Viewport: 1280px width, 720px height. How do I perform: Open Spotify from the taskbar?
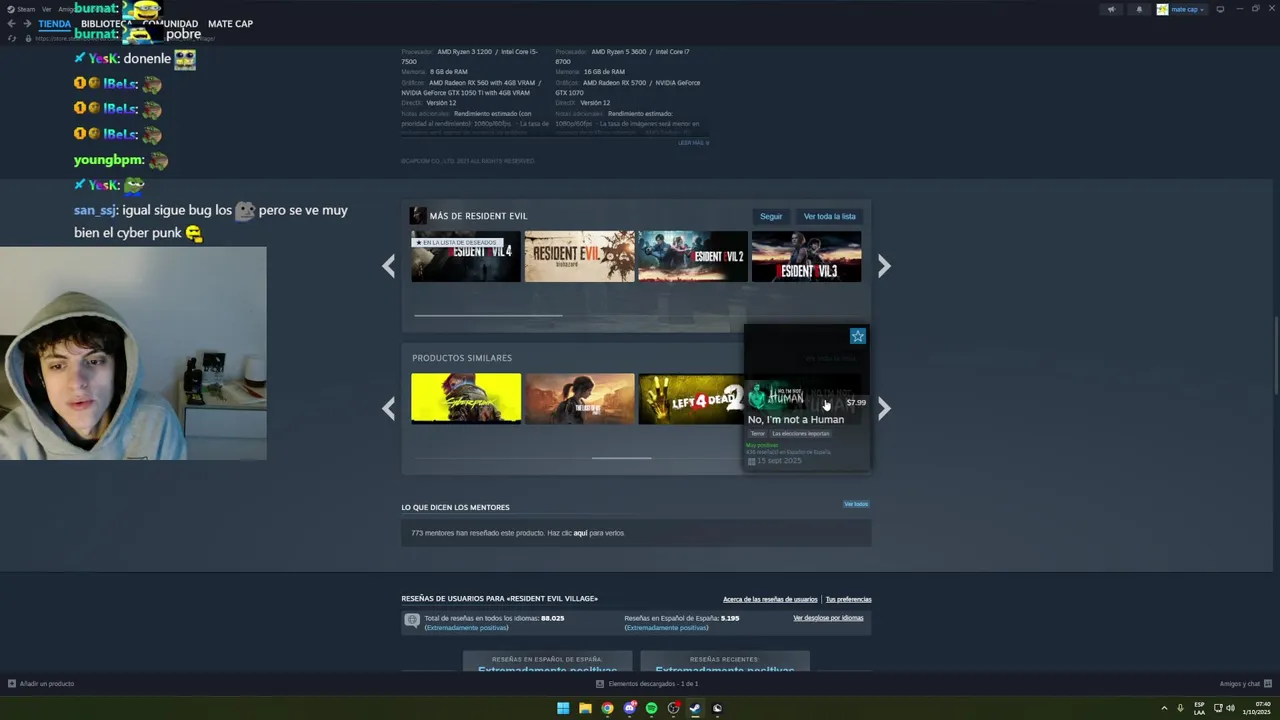click(651, 708)
